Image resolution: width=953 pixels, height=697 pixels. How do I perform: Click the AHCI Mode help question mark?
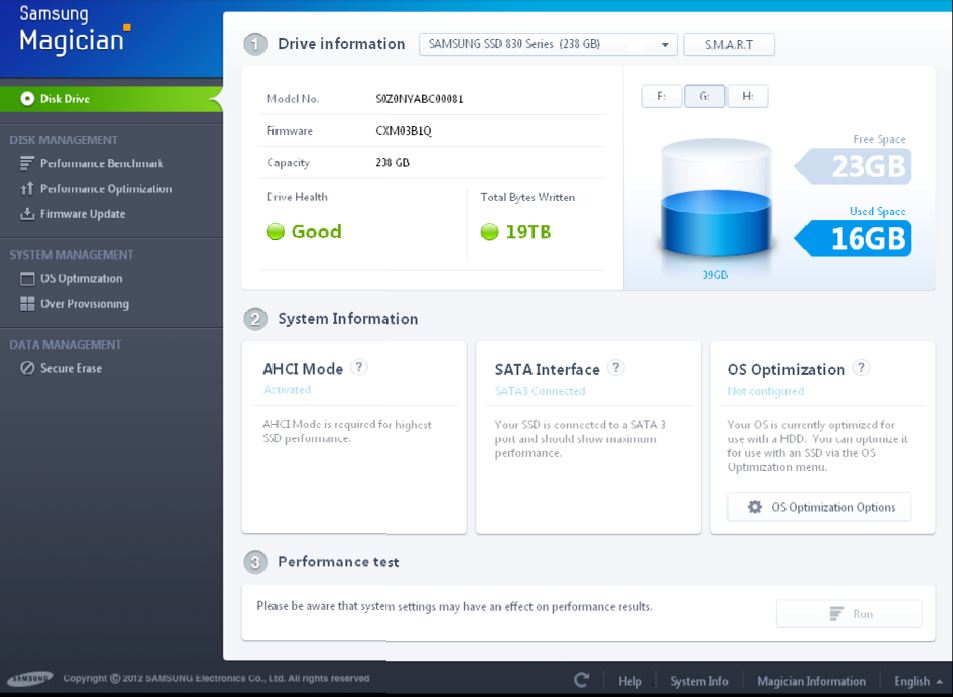click(x=359, y=368)
